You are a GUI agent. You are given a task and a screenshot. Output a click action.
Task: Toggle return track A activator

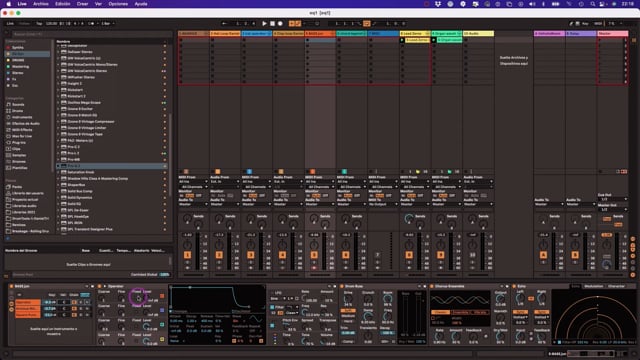pyautogui.click(x=543, y=255)
